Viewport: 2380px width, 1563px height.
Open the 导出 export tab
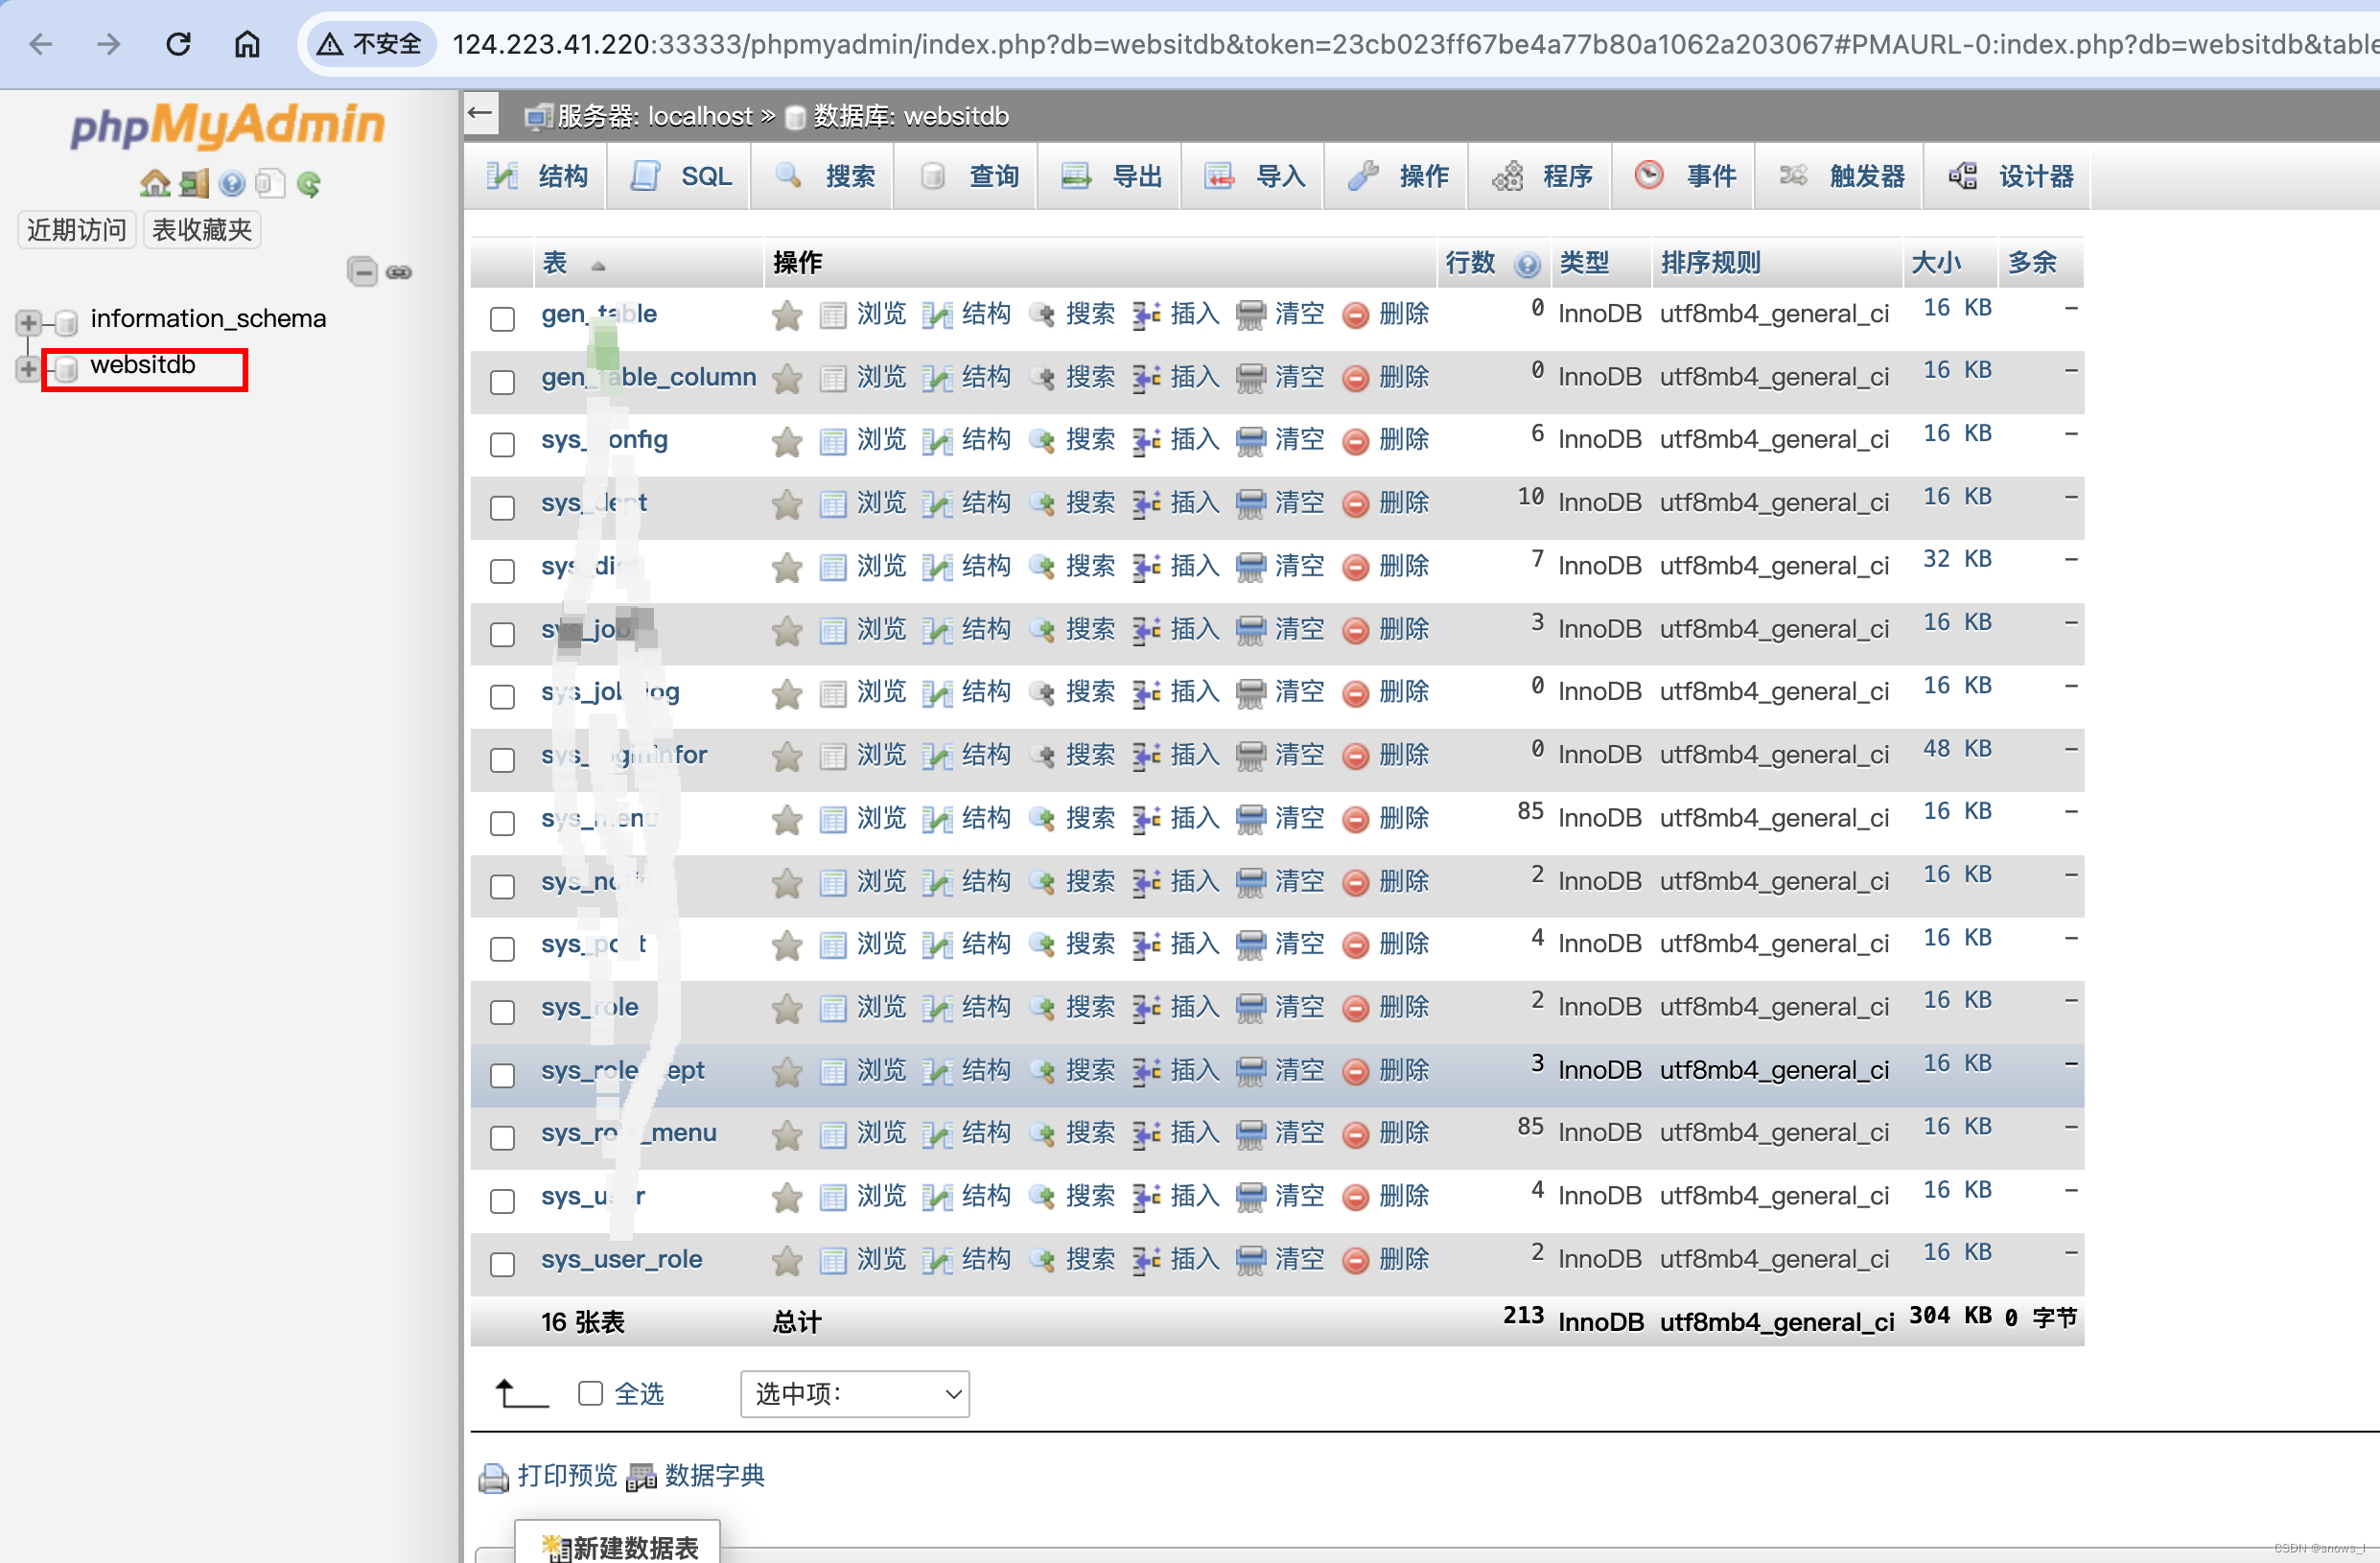1110,176
